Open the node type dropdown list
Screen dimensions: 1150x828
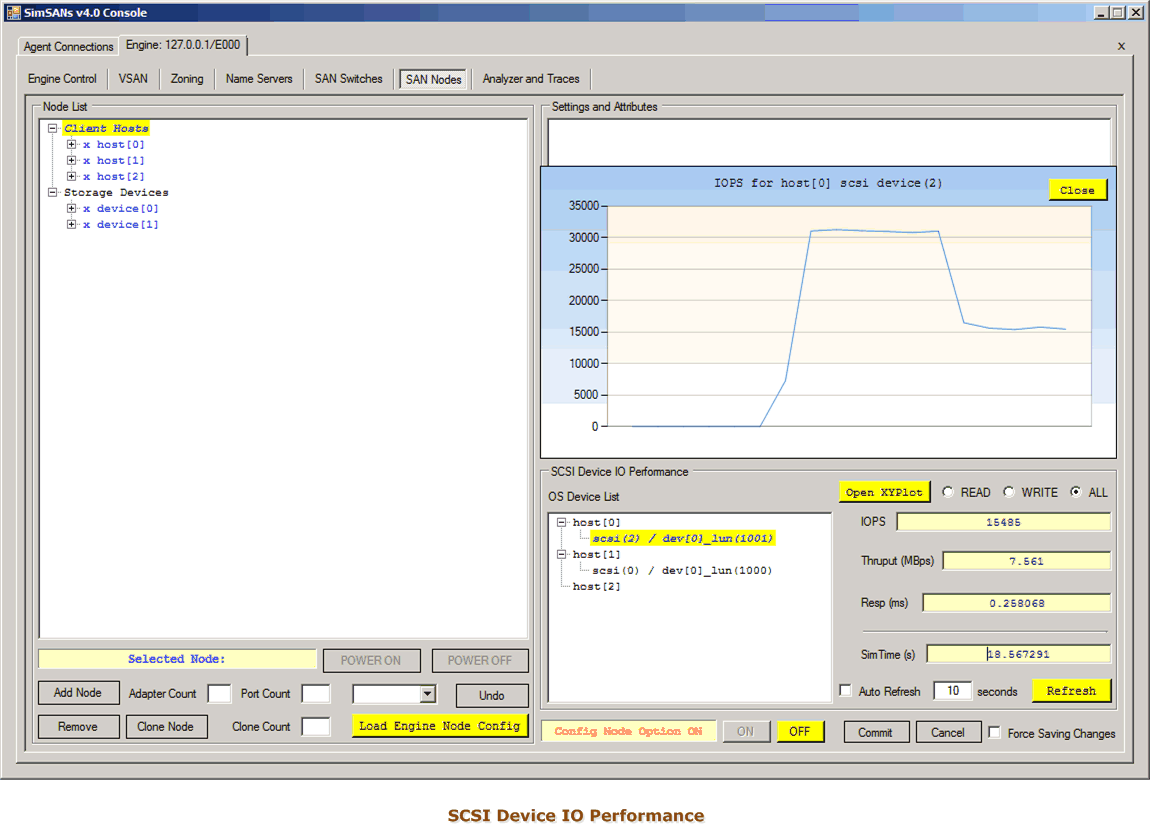coord(427,694)
